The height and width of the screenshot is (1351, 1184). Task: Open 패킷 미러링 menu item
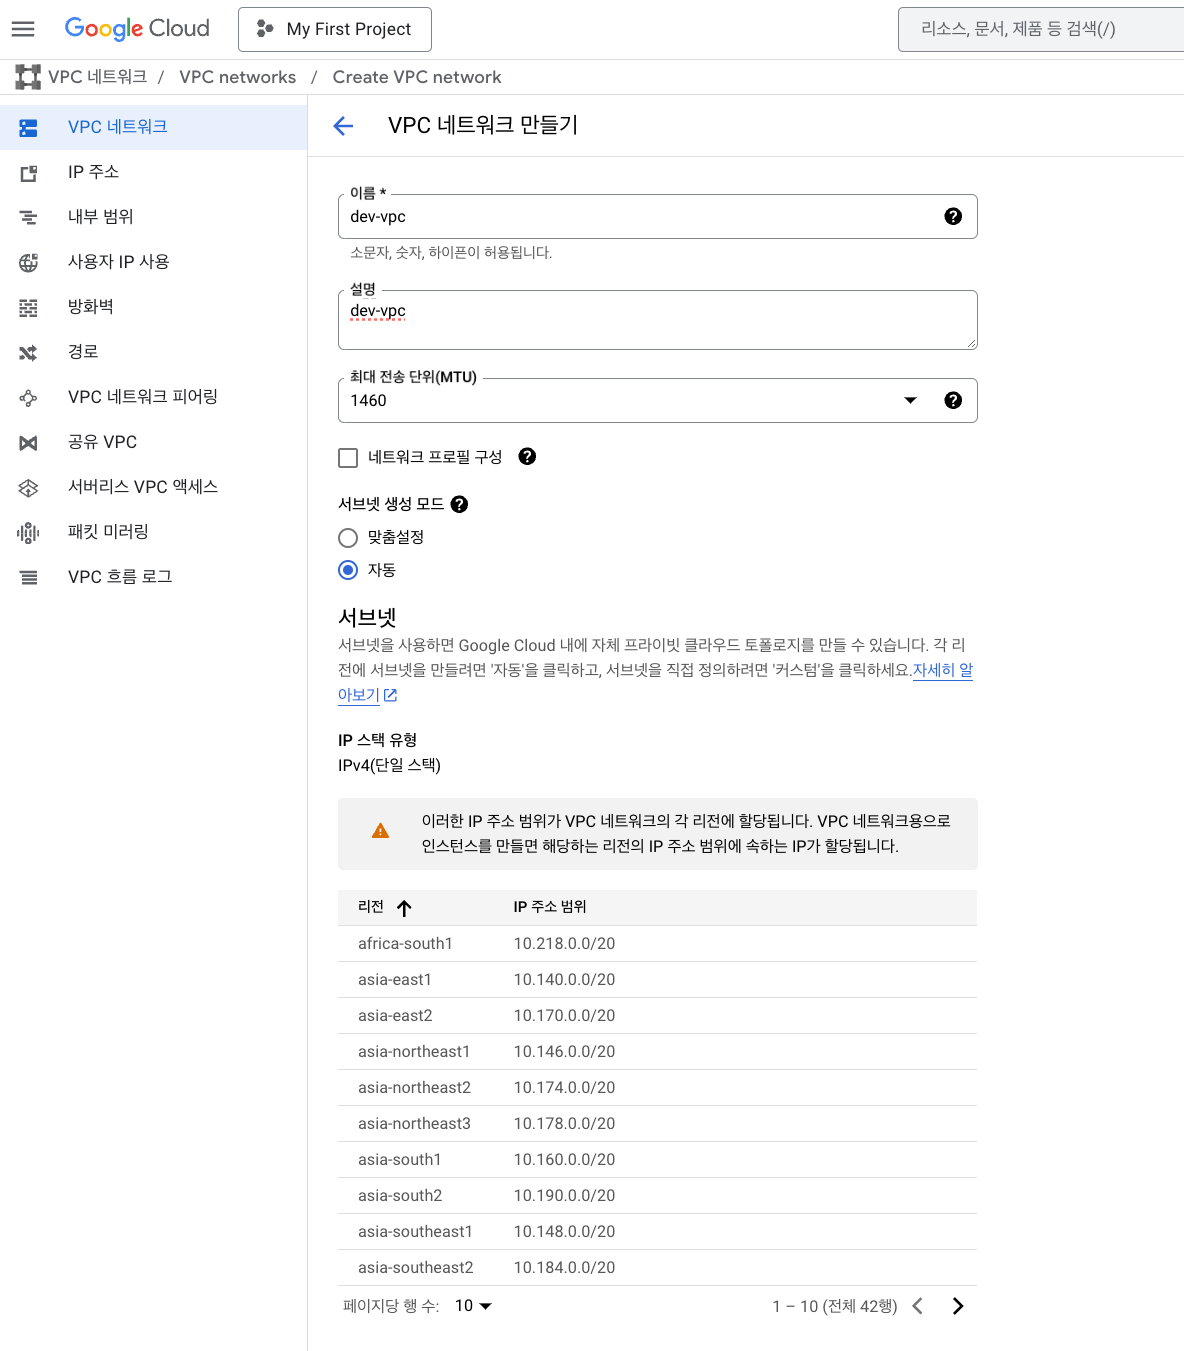pyautogui.click(x=153, y=532)
